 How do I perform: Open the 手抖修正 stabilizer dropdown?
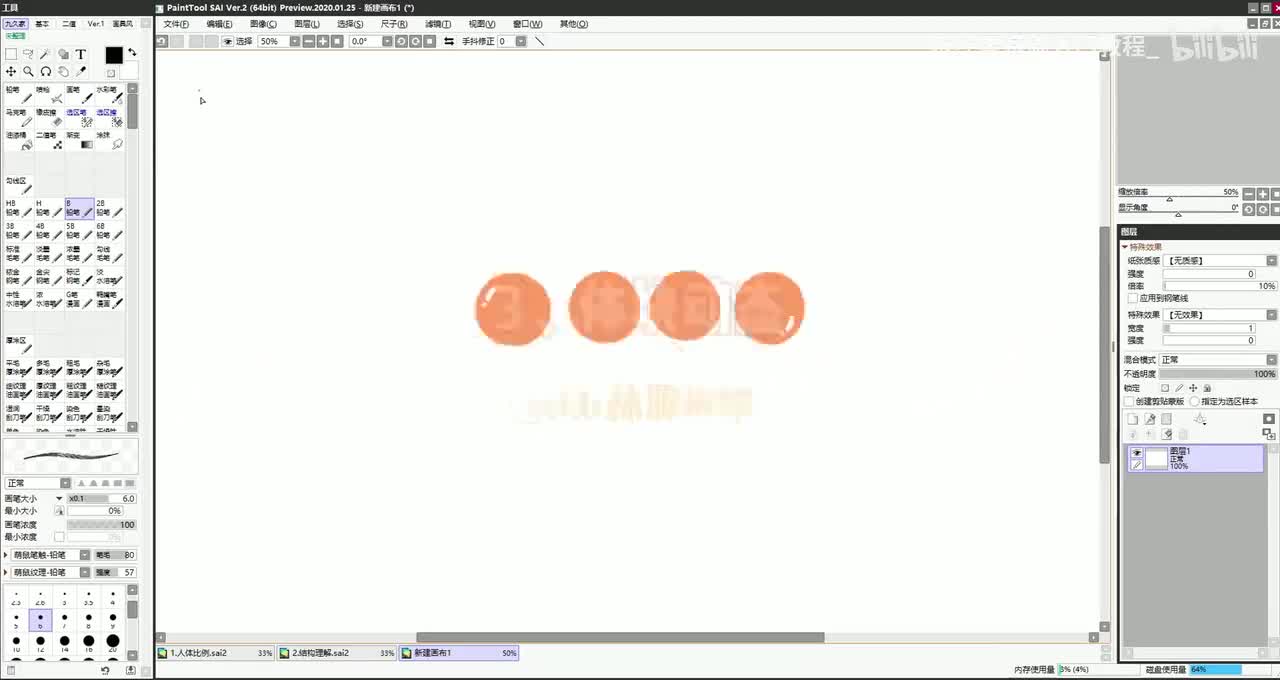[x=521, y=41]
